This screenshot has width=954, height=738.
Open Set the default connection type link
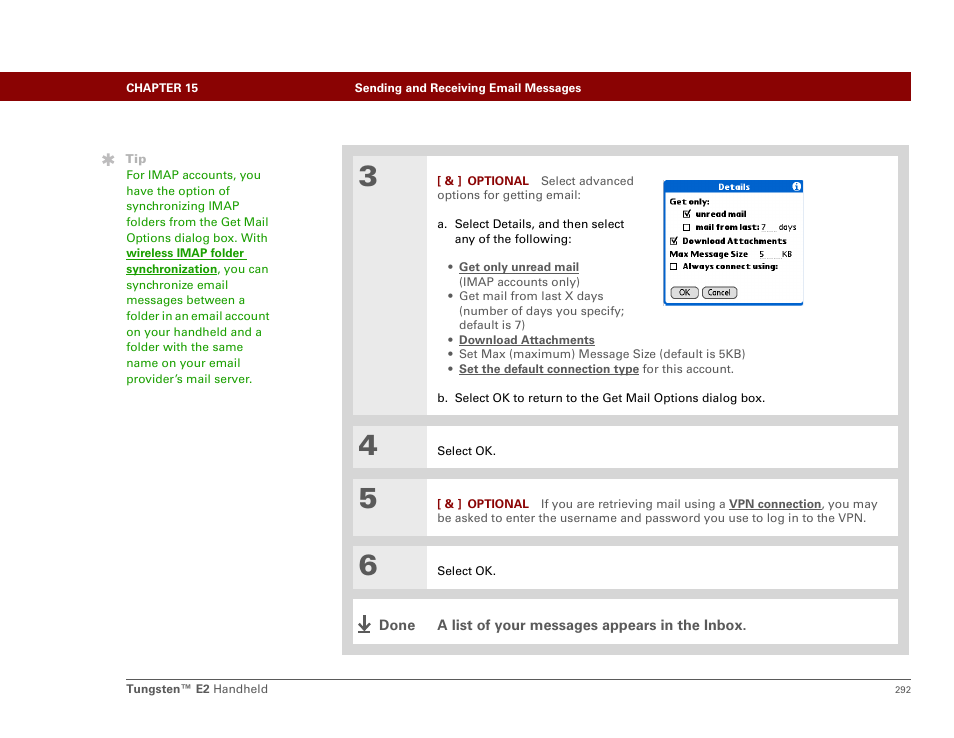(548, 369)
